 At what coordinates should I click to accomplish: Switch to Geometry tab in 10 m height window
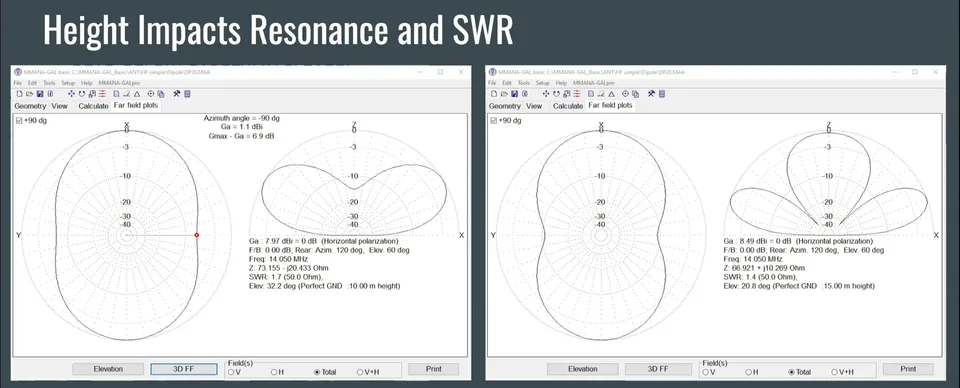click(31, 106)
